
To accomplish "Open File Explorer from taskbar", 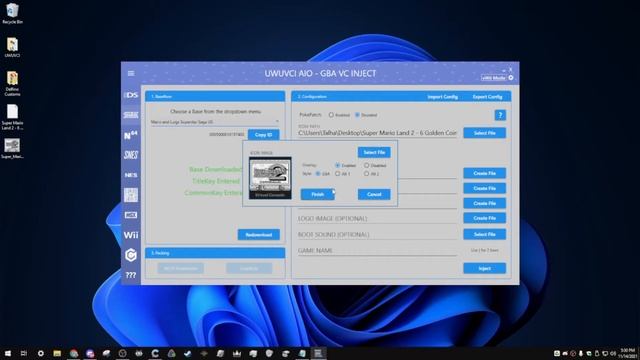I will coord(57,353).
